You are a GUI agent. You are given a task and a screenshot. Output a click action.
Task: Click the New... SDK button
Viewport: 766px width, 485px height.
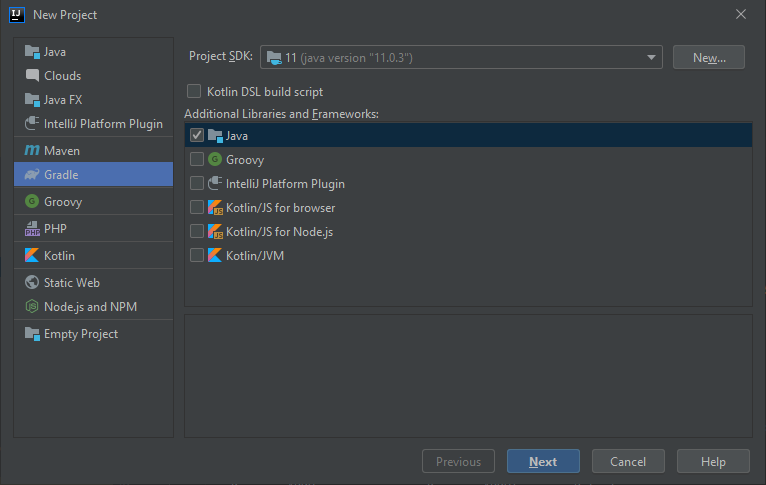click(708, 57)
